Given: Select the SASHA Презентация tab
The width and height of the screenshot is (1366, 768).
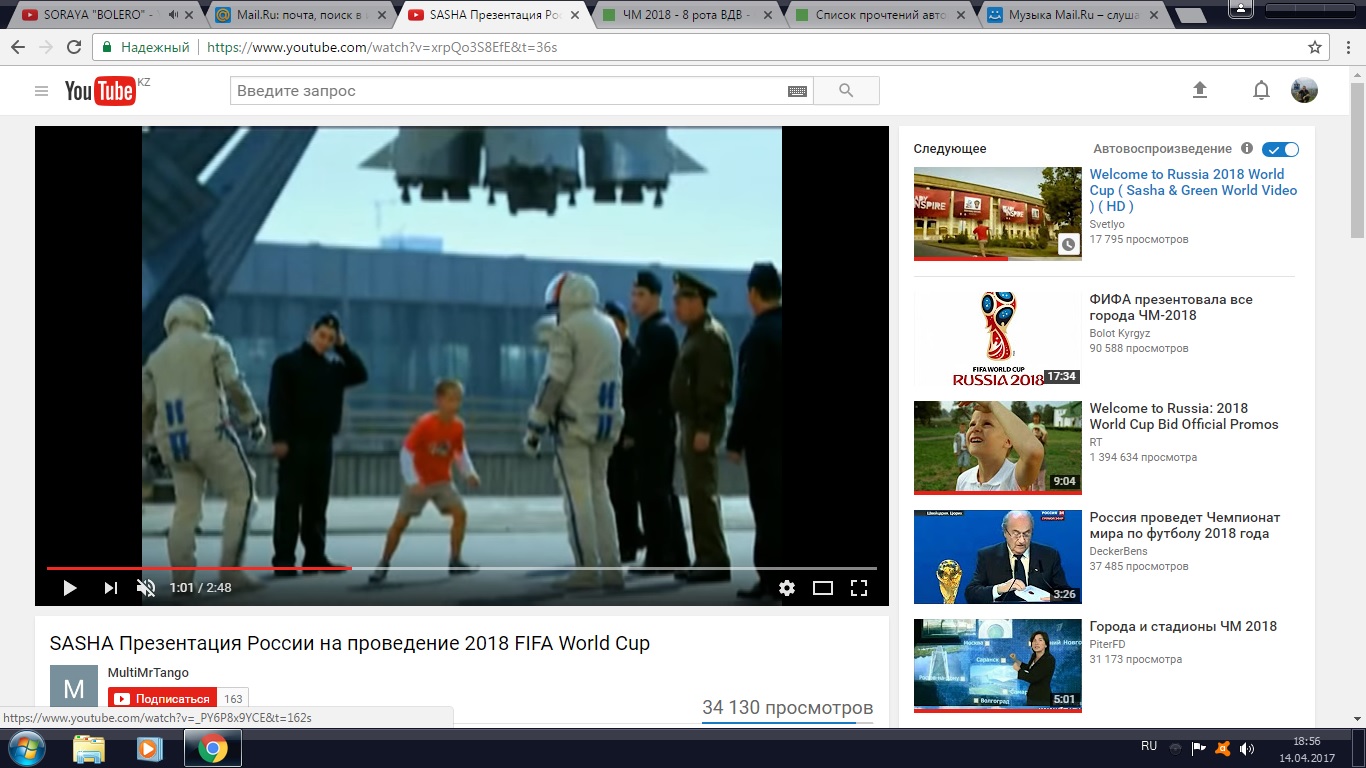Looking at the screenshot, I should coord(492,15).
